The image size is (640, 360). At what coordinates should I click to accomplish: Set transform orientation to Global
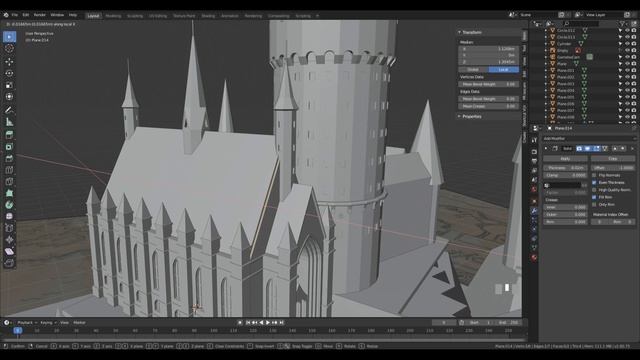click(473, 69)
